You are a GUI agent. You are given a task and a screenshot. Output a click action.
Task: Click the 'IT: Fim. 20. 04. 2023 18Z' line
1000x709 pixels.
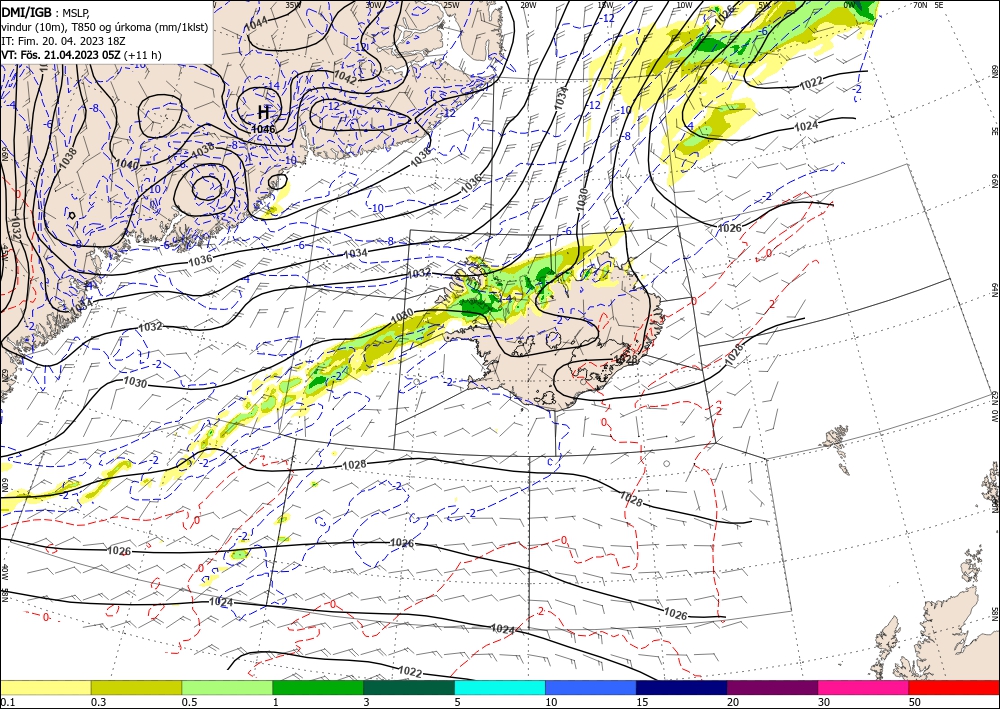(x=62, y=41)
